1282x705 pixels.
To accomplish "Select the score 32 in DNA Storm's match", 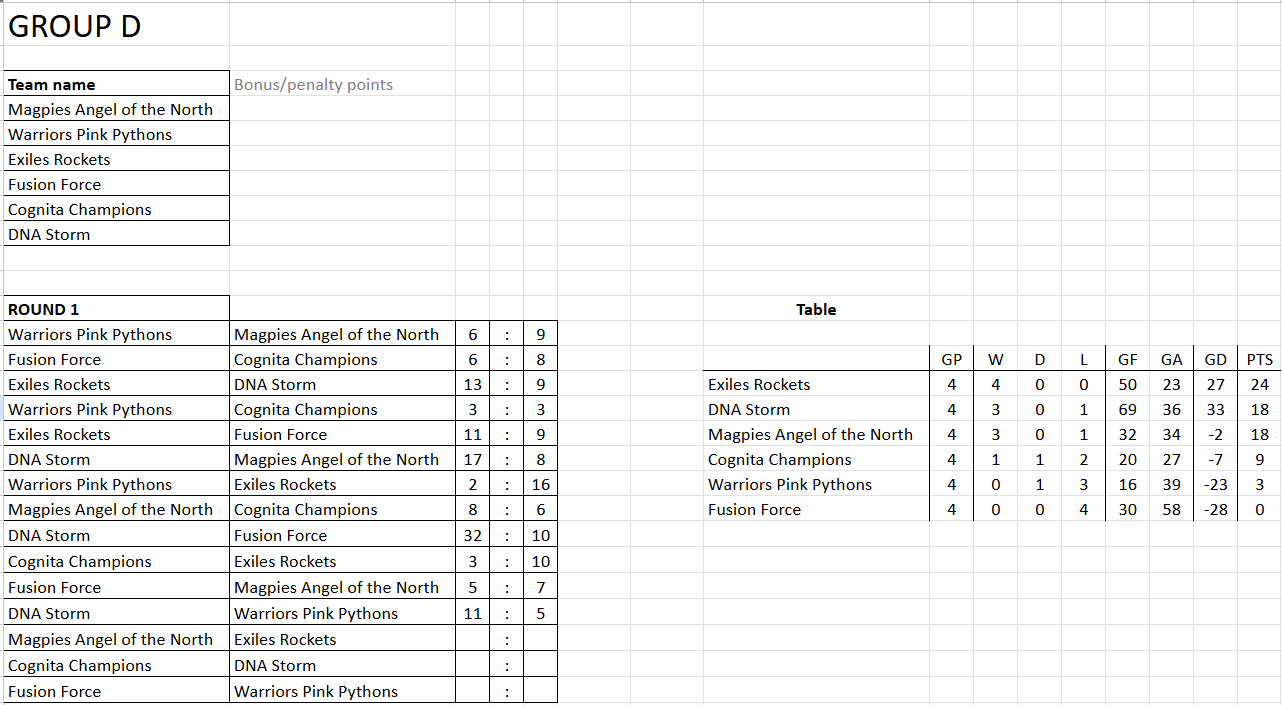I will tap(472, 536).
